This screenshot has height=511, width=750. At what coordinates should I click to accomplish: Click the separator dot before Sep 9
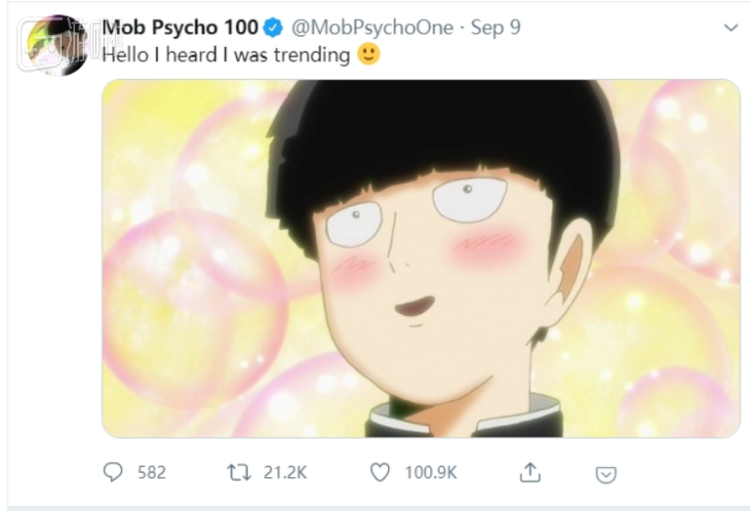click(x=462, y=27)
